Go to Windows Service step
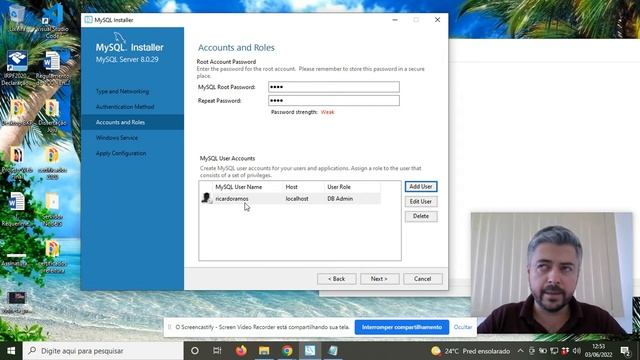 pyautogui.click(x=117, y=138)
